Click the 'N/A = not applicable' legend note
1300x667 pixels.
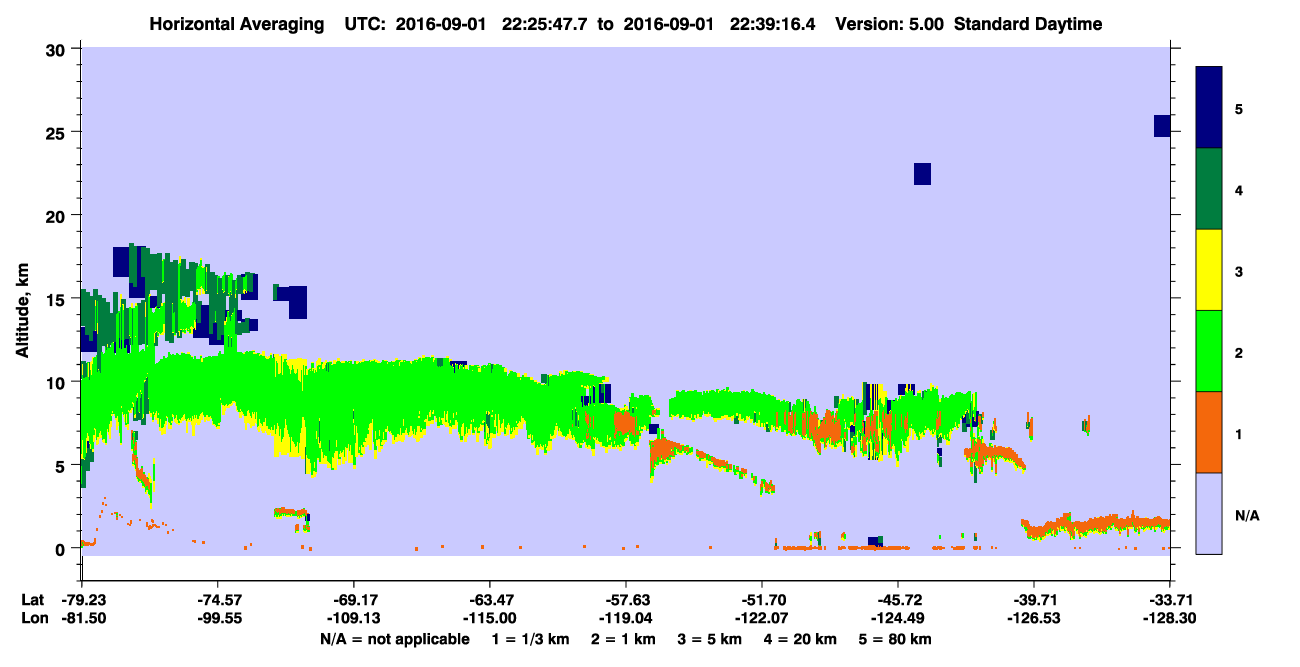[x=394, y=639]
